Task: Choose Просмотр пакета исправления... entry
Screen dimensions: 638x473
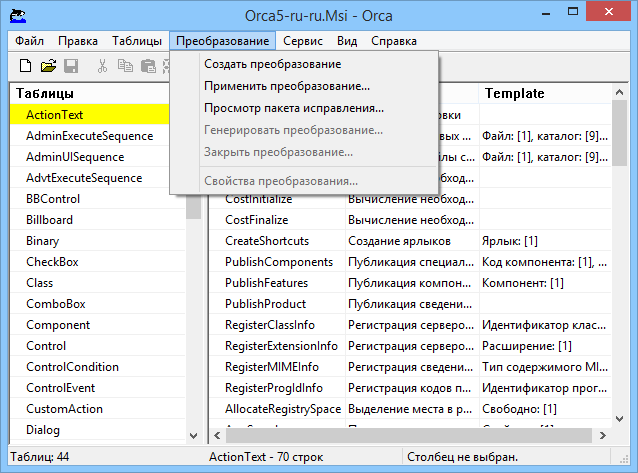Action: pyautogui.click(x=304, y=108)
